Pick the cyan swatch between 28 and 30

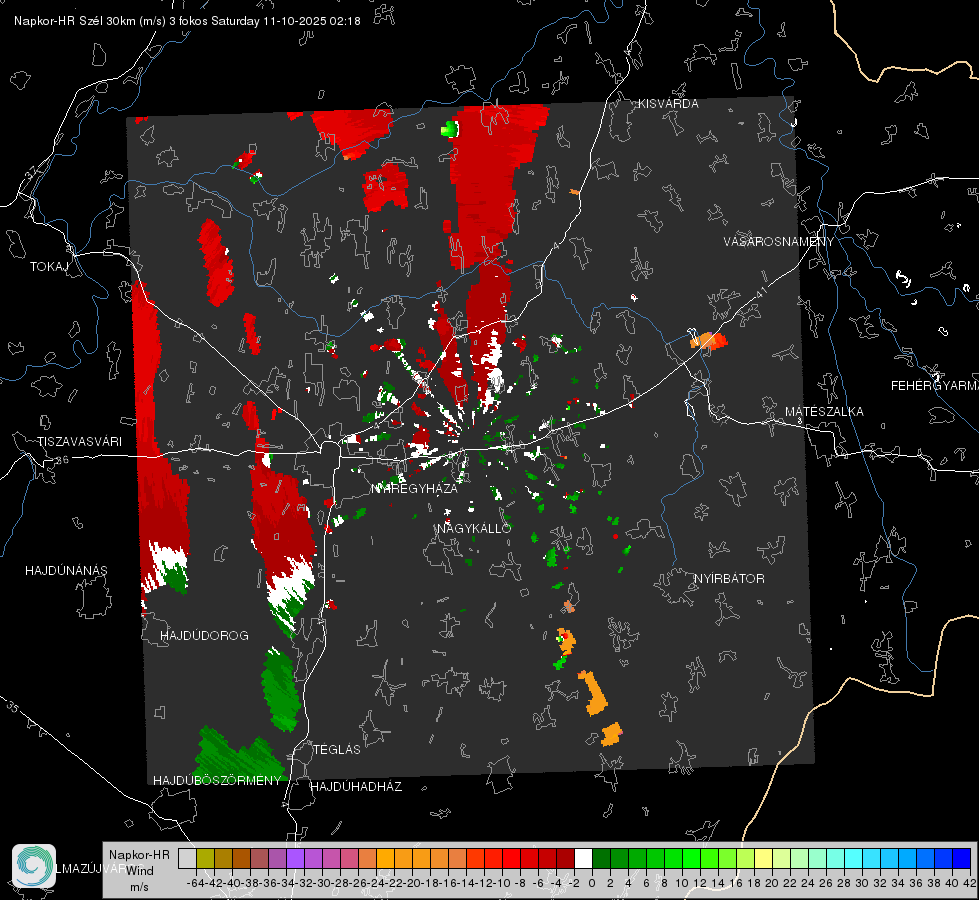point(854,858)
